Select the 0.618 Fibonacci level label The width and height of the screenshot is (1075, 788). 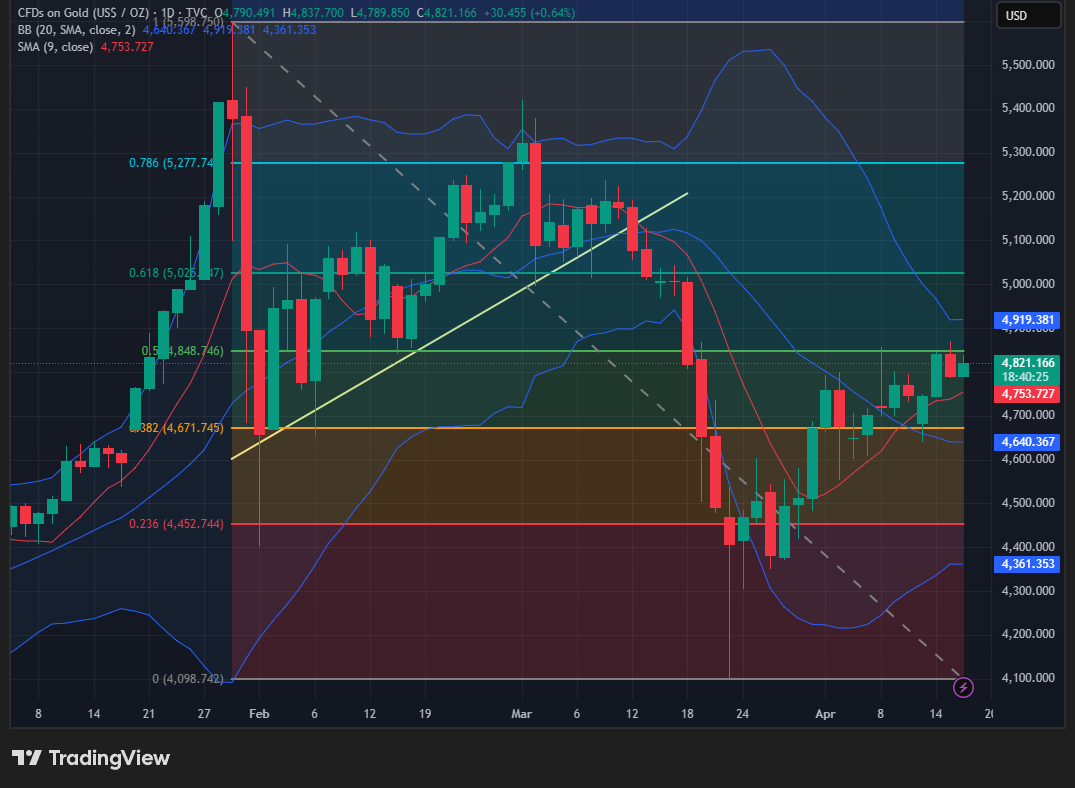pos(171,272)
